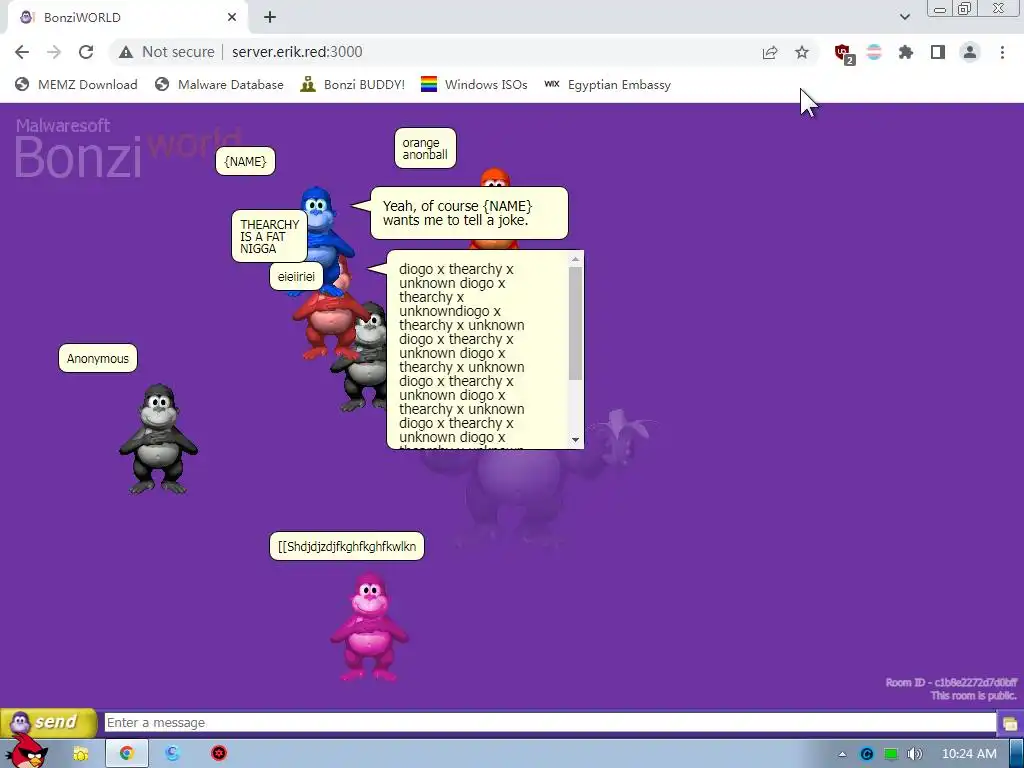Click the green tray icon

coord(891,754)
